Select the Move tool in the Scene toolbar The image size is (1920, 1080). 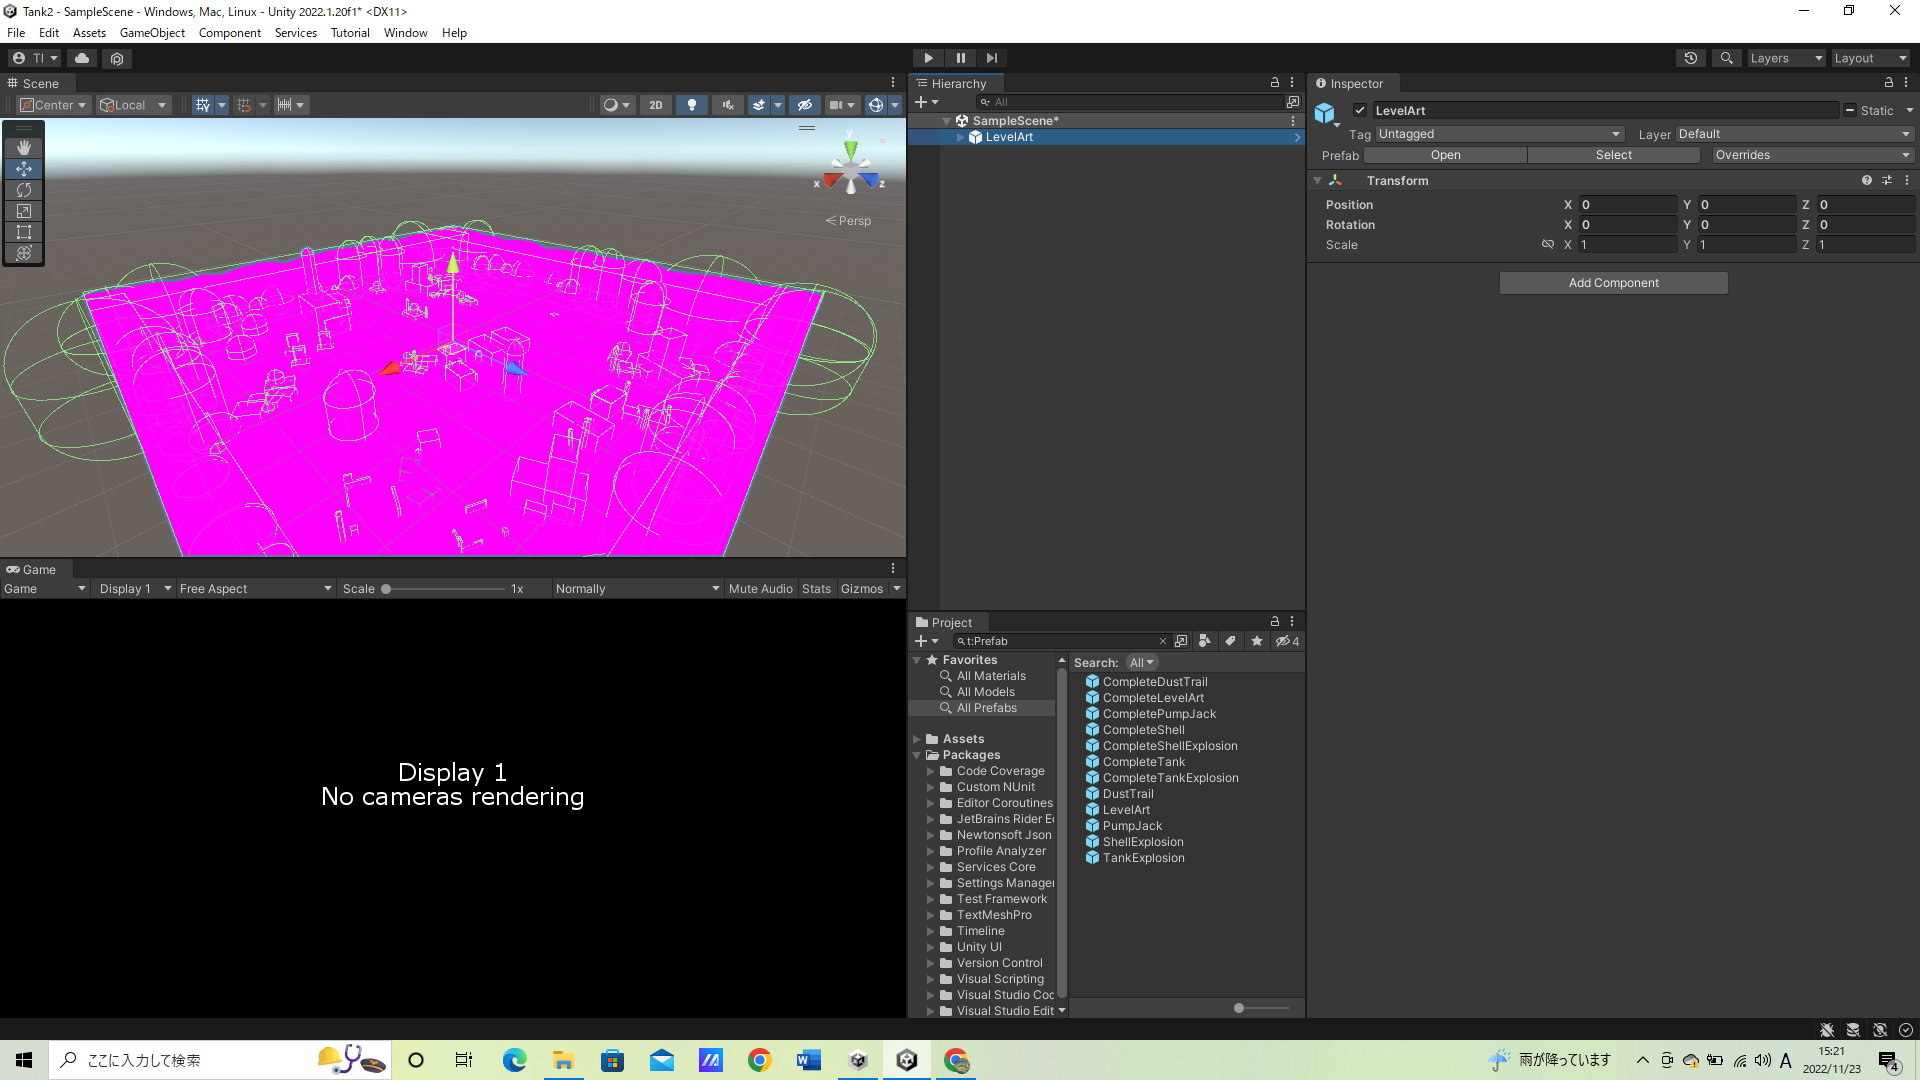tap(23, 169)
